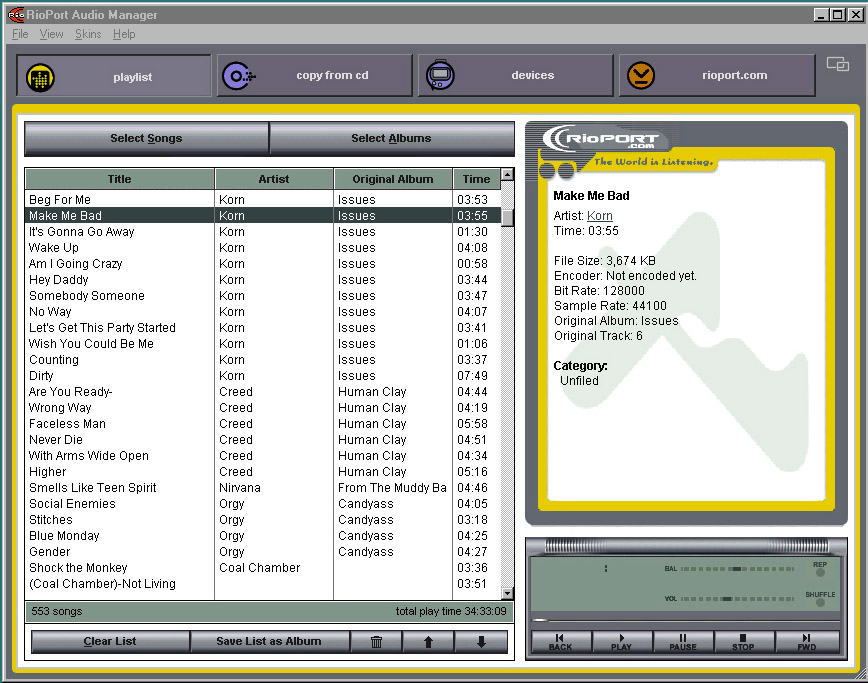Switch to compact window mode icon
The image size is (868, 683).
coord(838,64)
